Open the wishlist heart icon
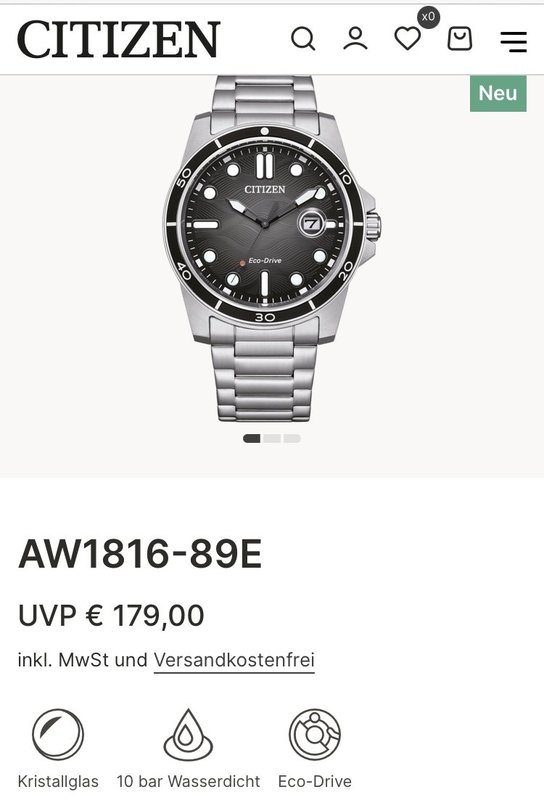The width and height of the screenshot is (544, 800). [x=408, y=39]
